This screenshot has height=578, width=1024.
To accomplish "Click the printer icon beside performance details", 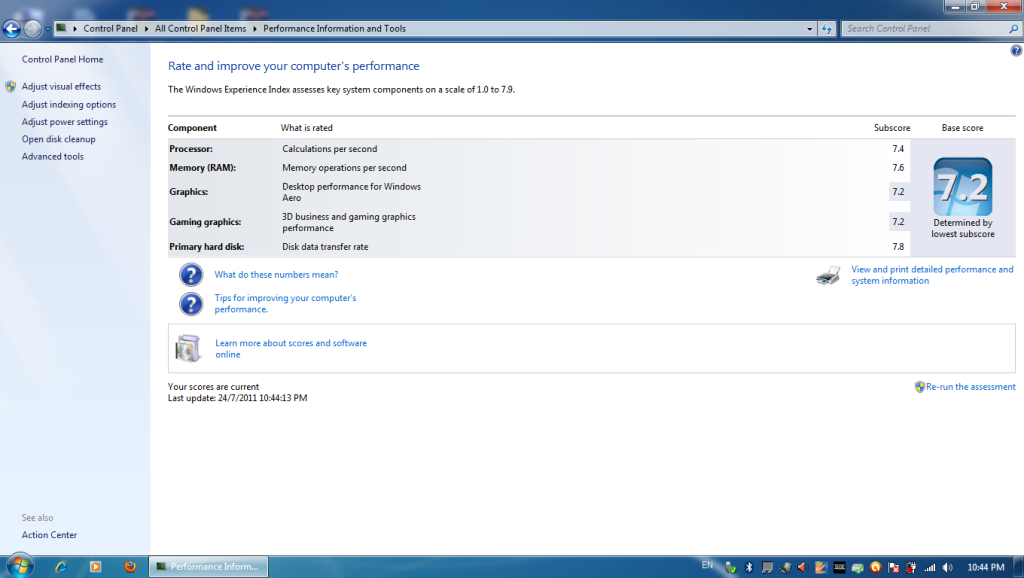I will [x=828, y=276].
